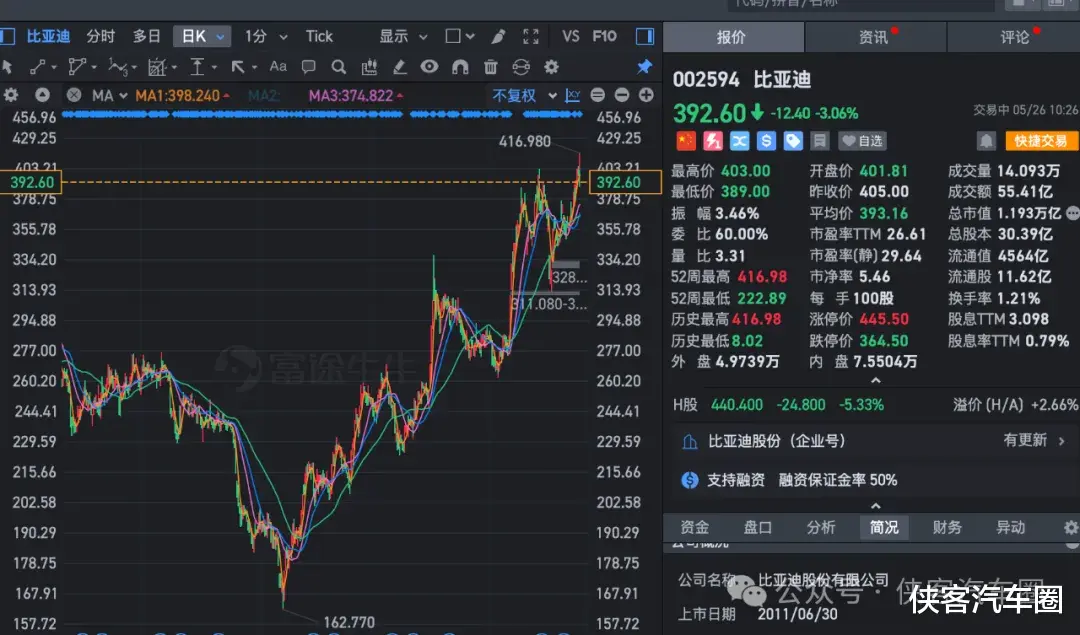Click the magnifier zoom tool
This screenshot has width=1080, height=635.
[x=338, y=67]
